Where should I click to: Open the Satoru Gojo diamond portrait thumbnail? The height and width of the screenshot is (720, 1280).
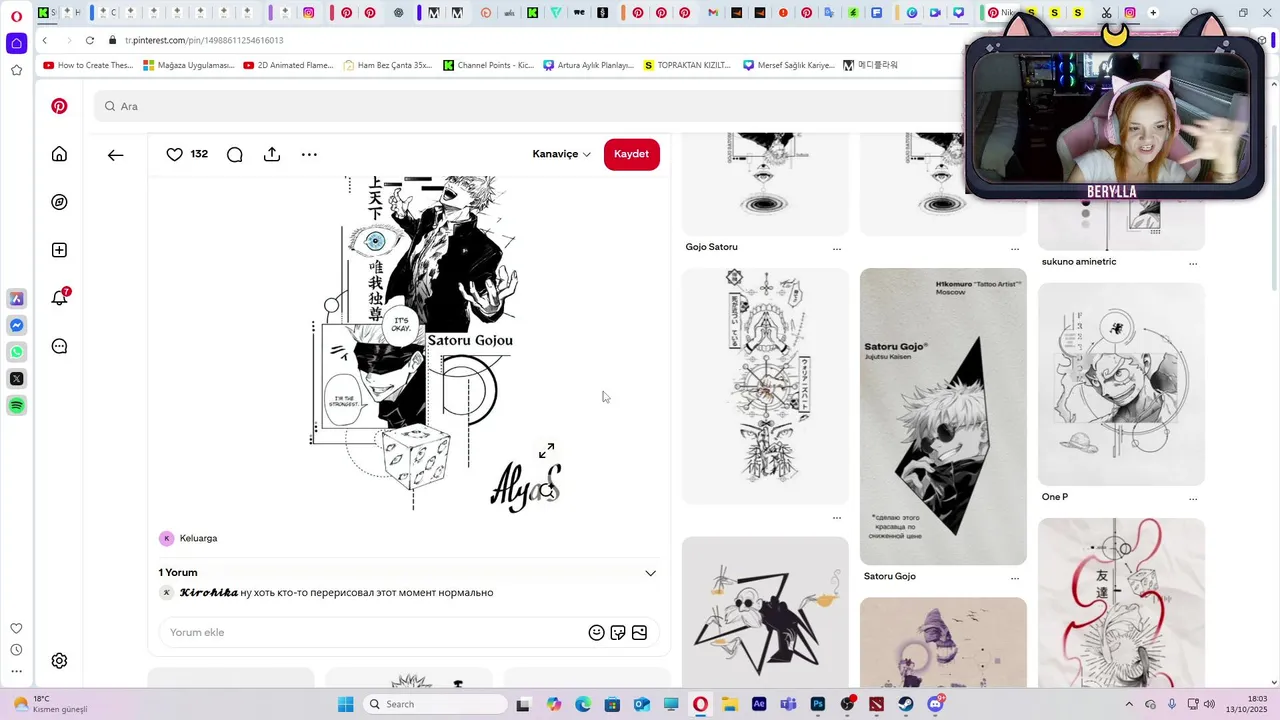pyautogui.click(x=943, y=416)
